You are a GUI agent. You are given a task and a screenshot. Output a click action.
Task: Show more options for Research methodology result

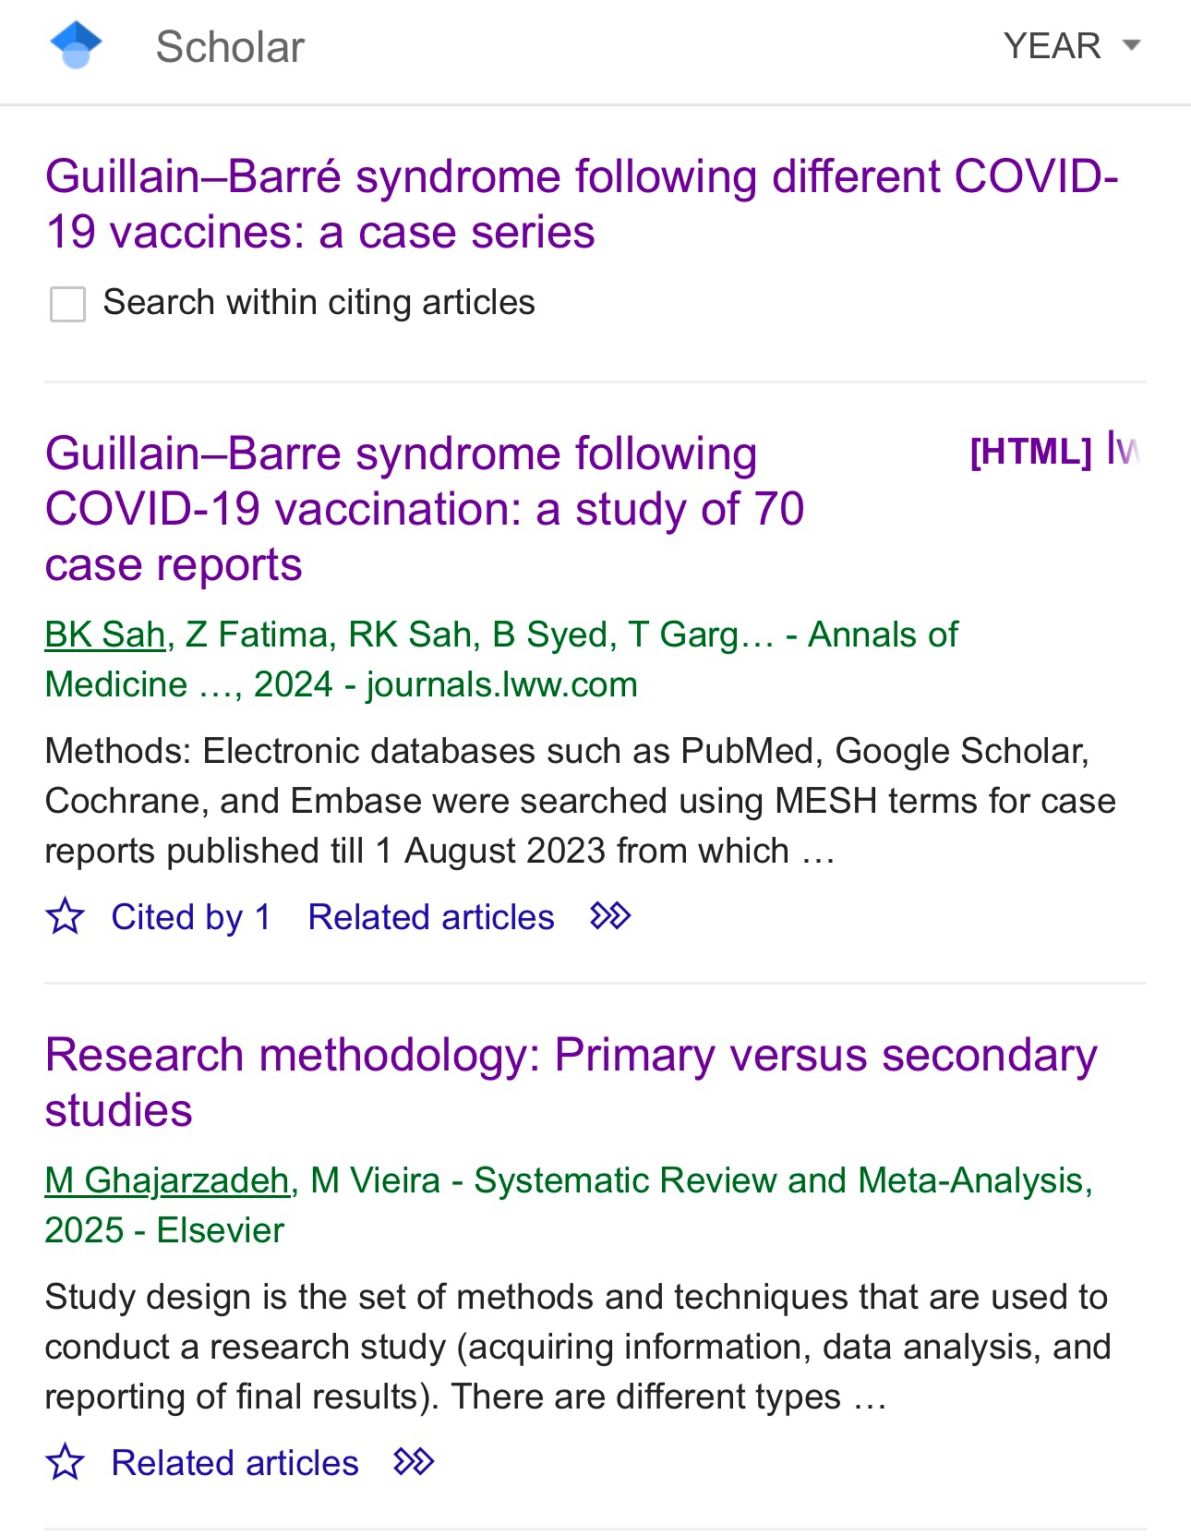(414, 1462)
